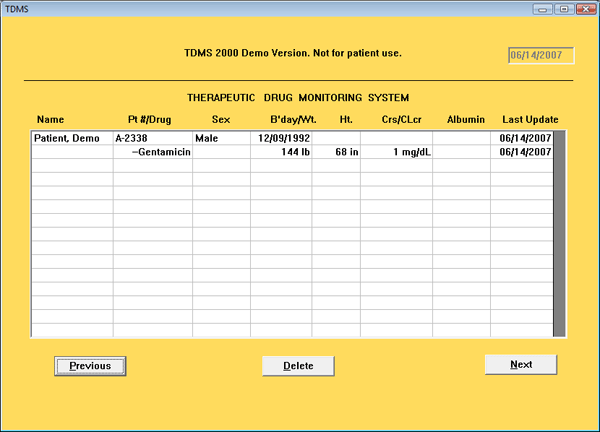The height and width of the screenshot is (432, 600).
Task: Click the Male sex cell
Action: click(222, 138)
